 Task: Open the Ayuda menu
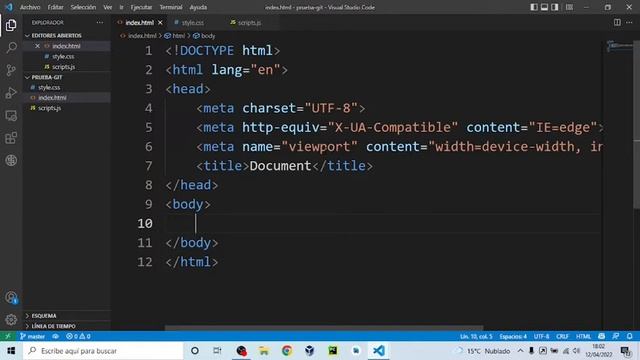point(198,7)
